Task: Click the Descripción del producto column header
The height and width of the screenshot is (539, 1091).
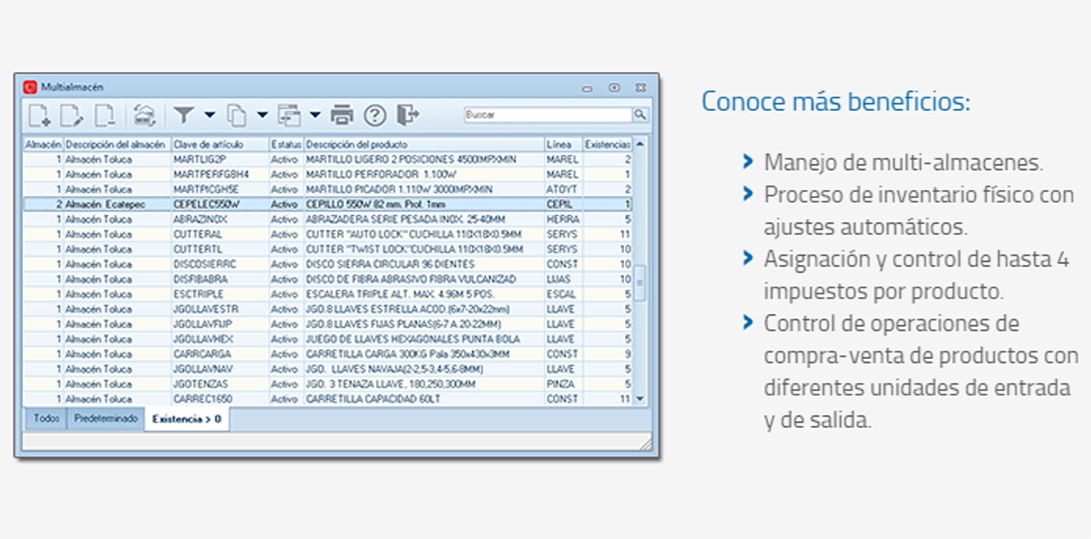Action: click(x=422, y=145)
